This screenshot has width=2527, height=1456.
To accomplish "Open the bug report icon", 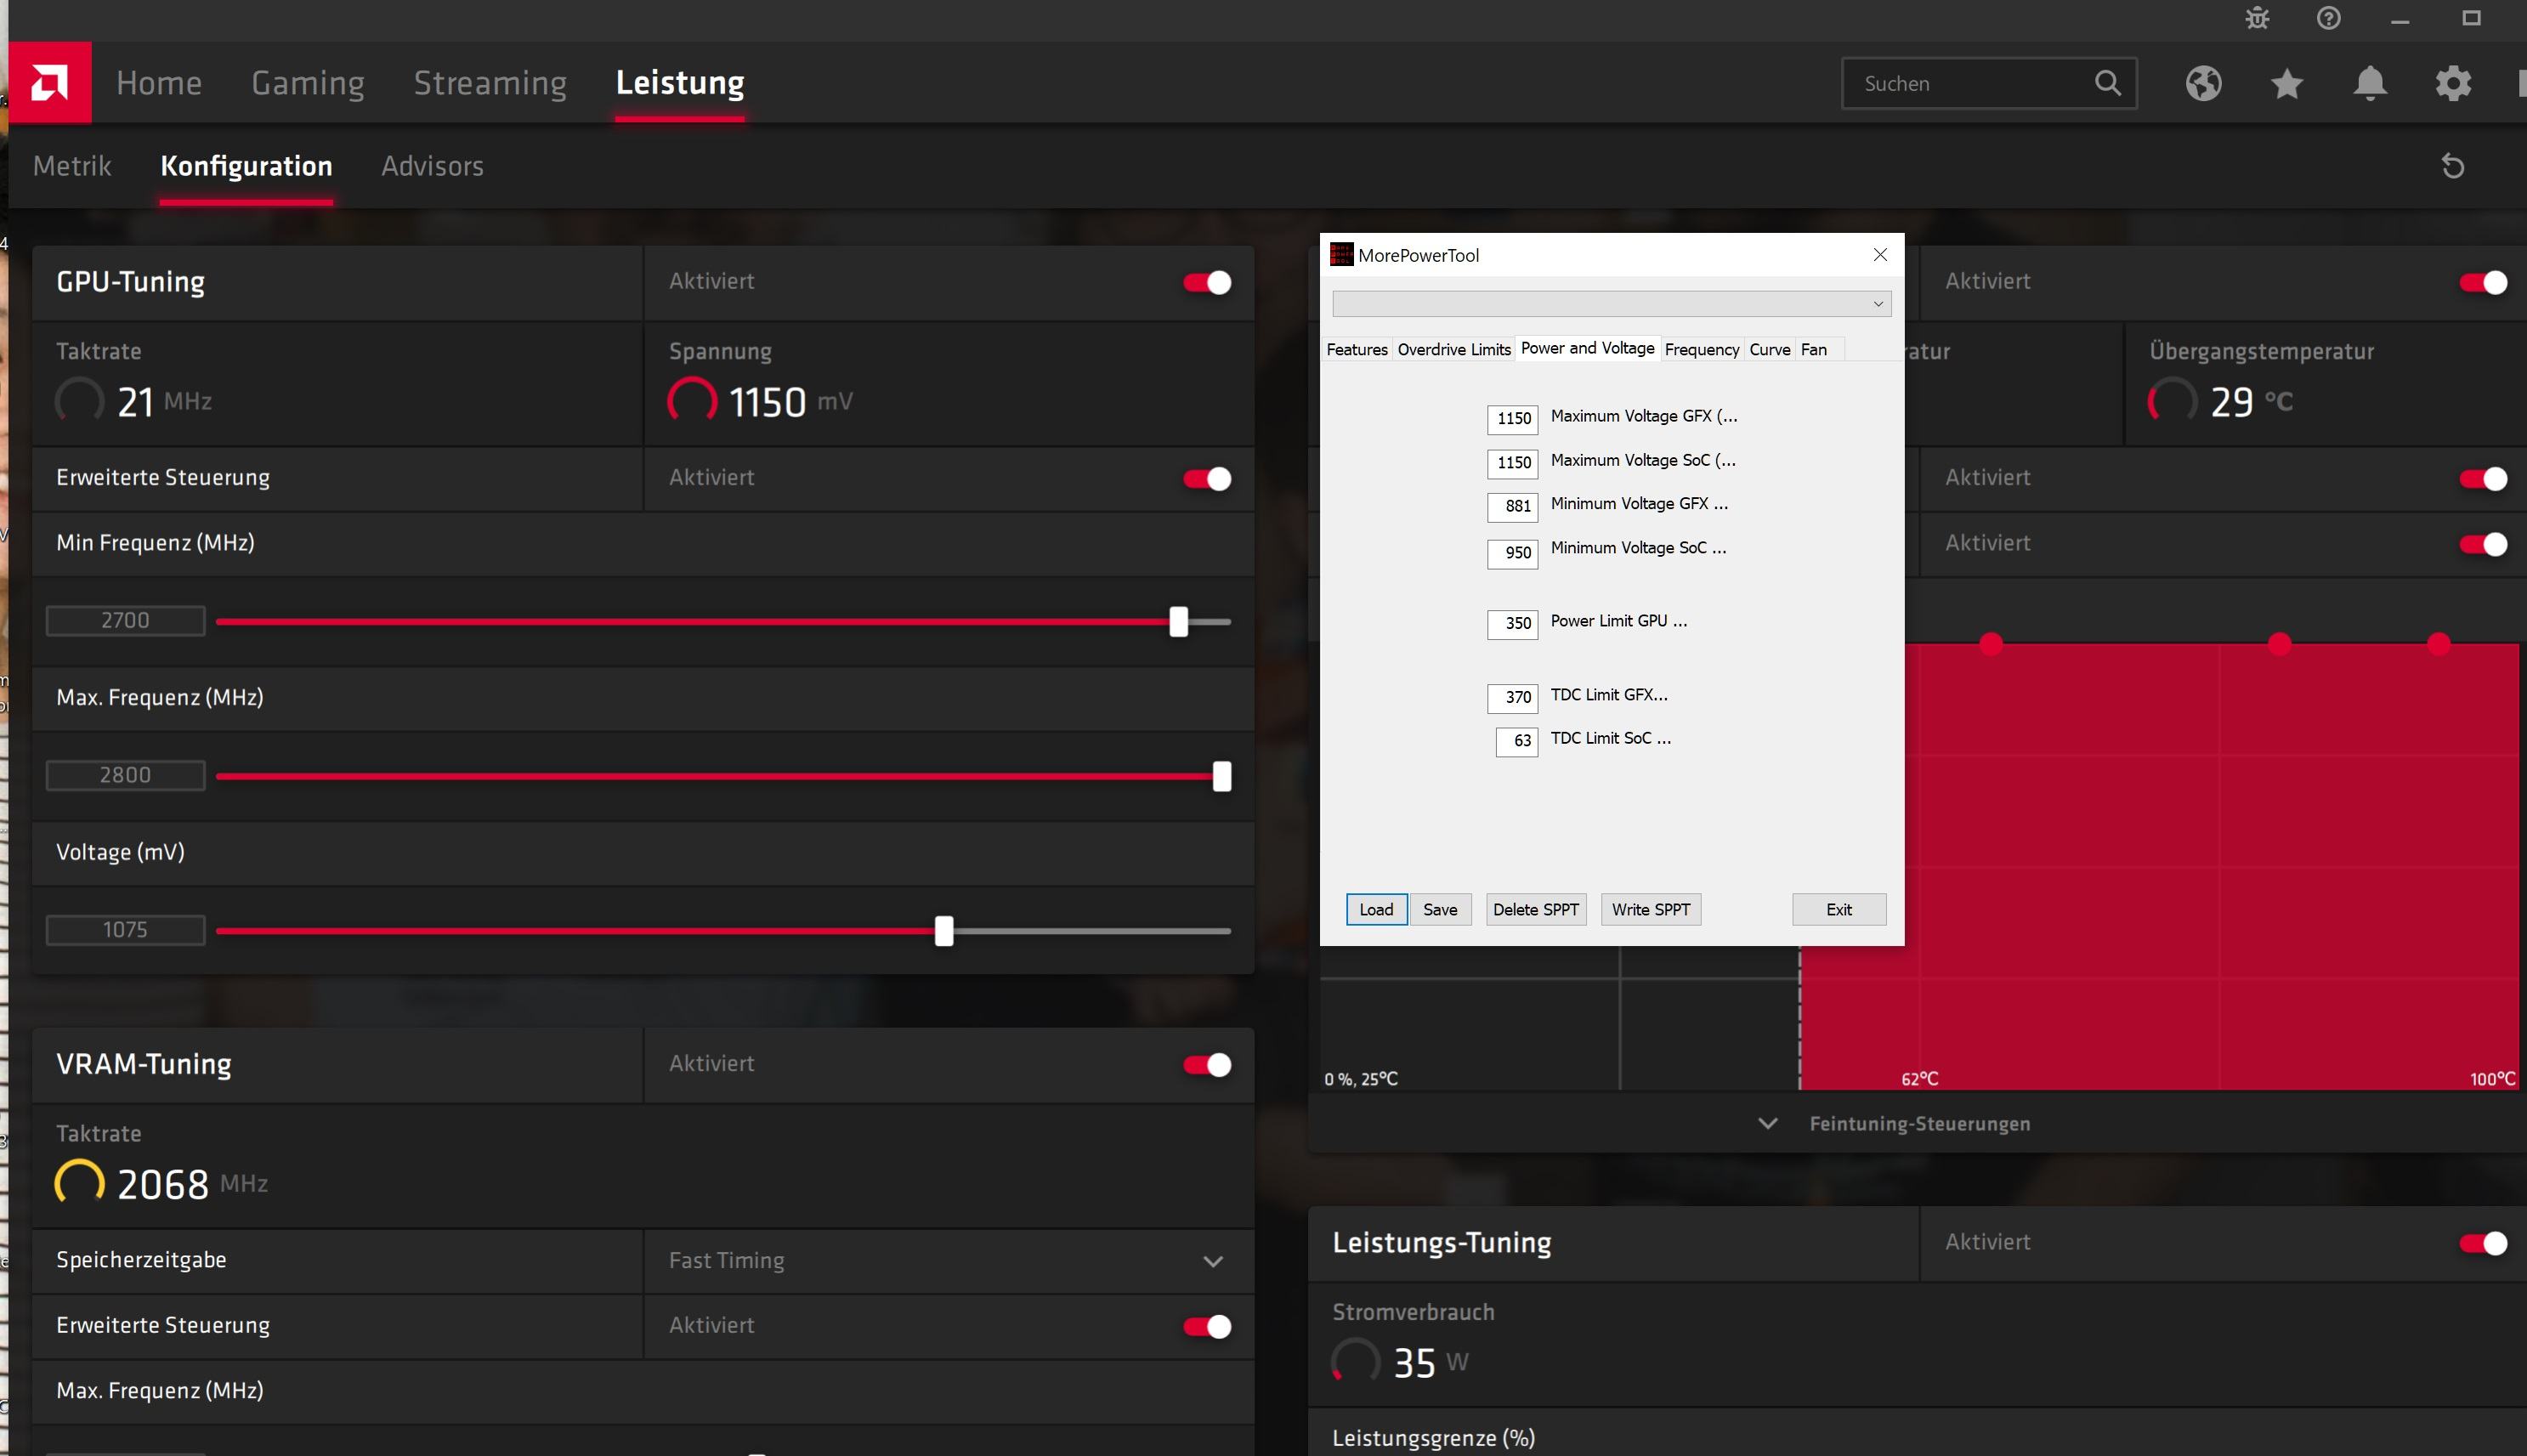I will point(2257,18).
